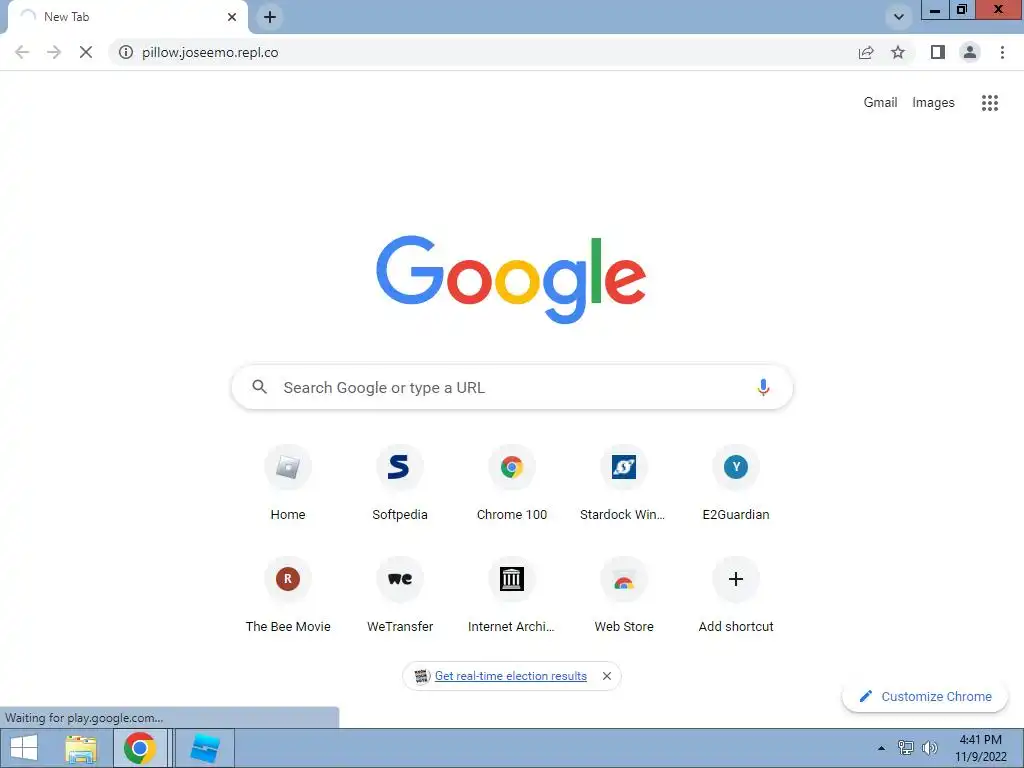Open the Windows Start menu
Image resolution: width=1024 pixels, height=768 pixels.
coord(24,748)
